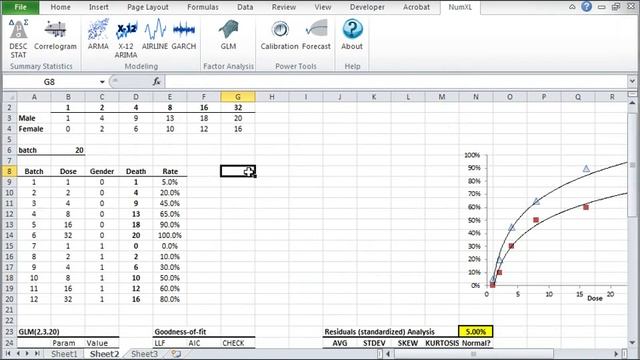Image resolution: width=640 pixels, height=360 pixels.
Task: Click the Name Box showing G8
Action: [x=49, y=82]
